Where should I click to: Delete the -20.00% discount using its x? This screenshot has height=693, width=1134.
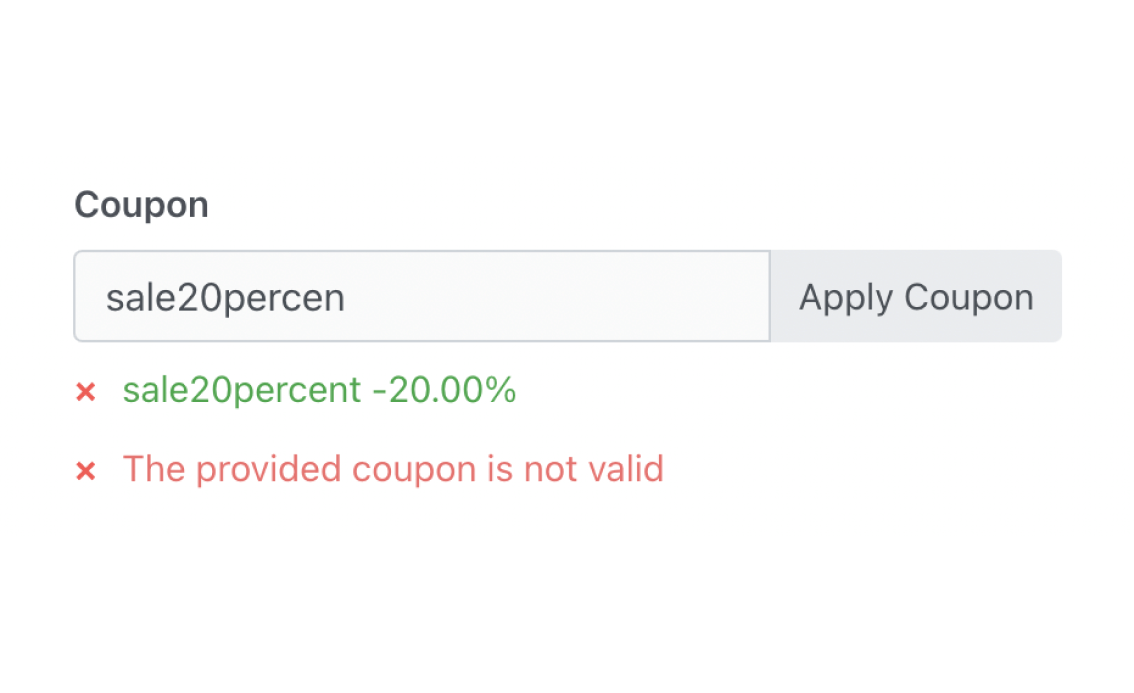(x=86, y=392)
